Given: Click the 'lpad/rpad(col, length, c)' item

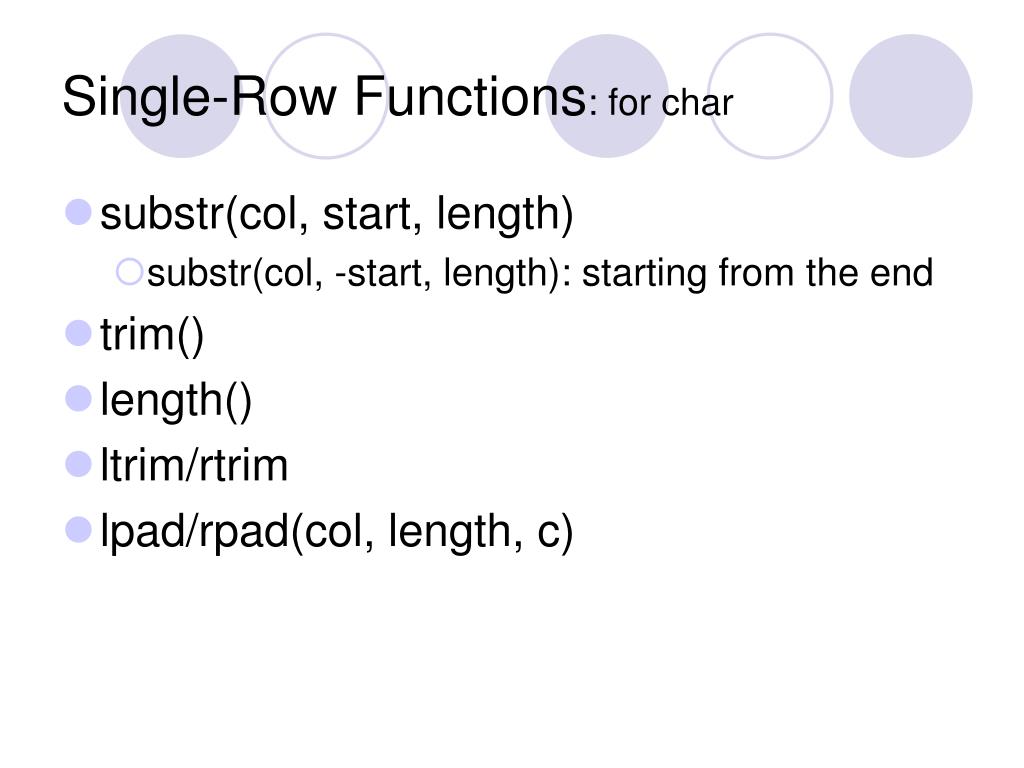Looking at the screenshot, I should coord(337,532).
